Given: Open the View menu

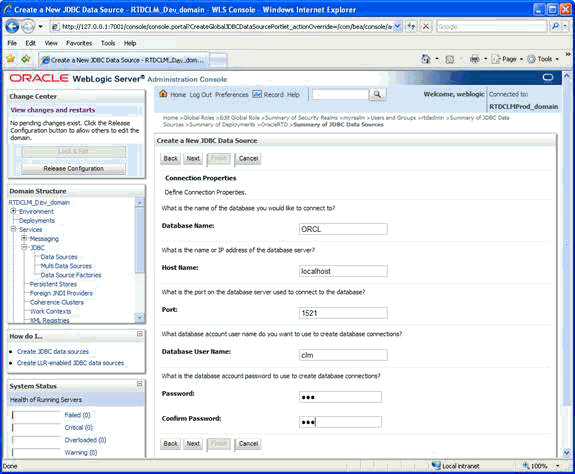Looking at the screenshot, I should [51, 43].
